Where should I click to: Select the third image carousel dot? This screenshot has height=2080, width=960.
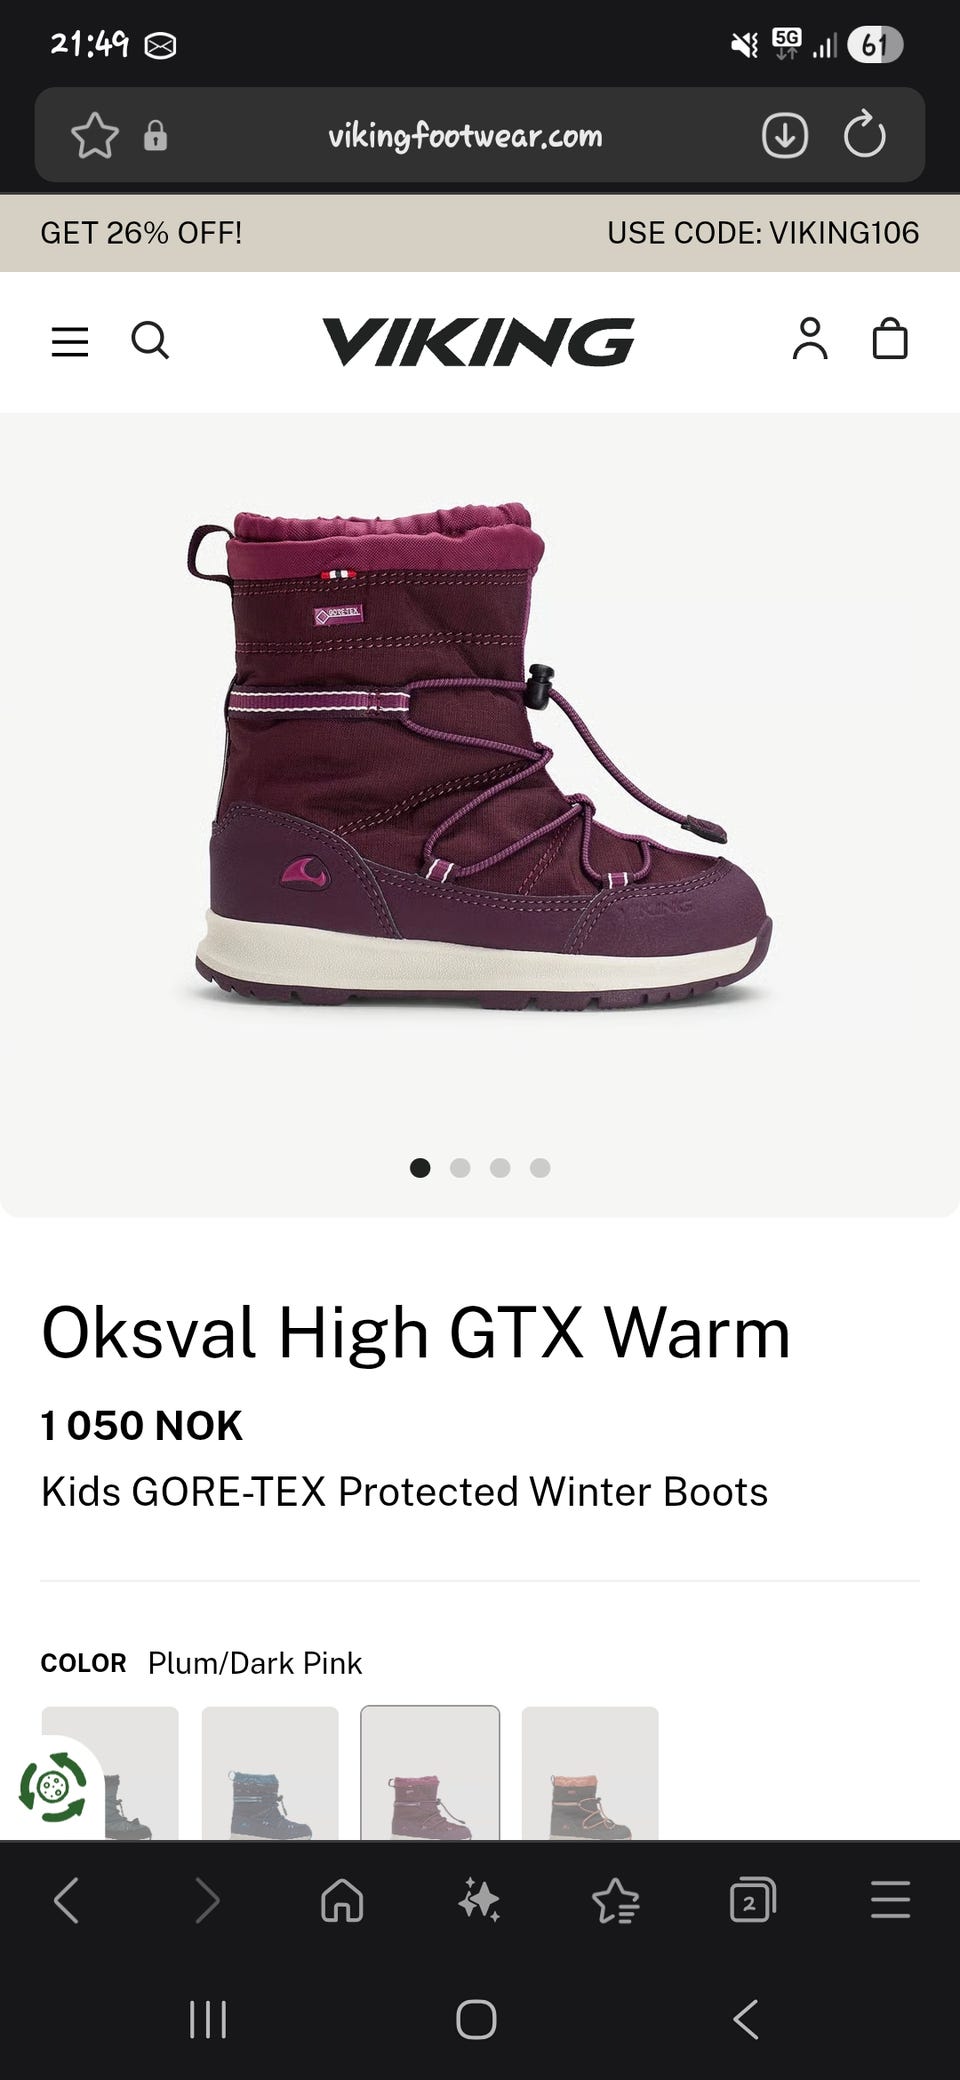tap(500, 1168)
